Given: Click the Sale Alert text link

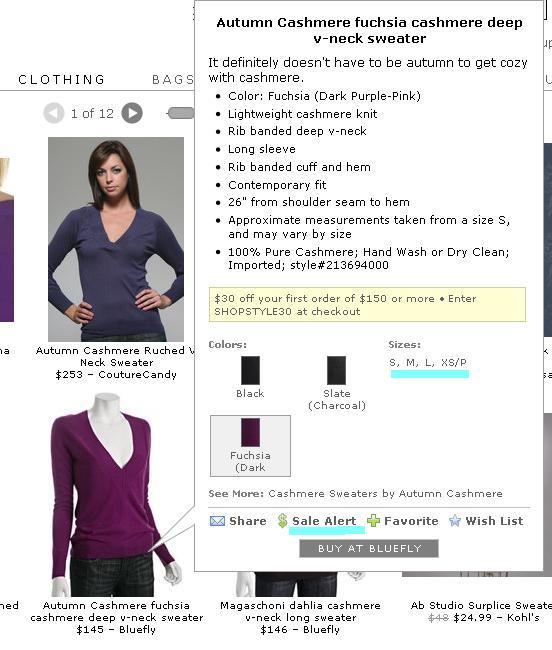Looking at the screenshot, I should click(x=324, y=521).
